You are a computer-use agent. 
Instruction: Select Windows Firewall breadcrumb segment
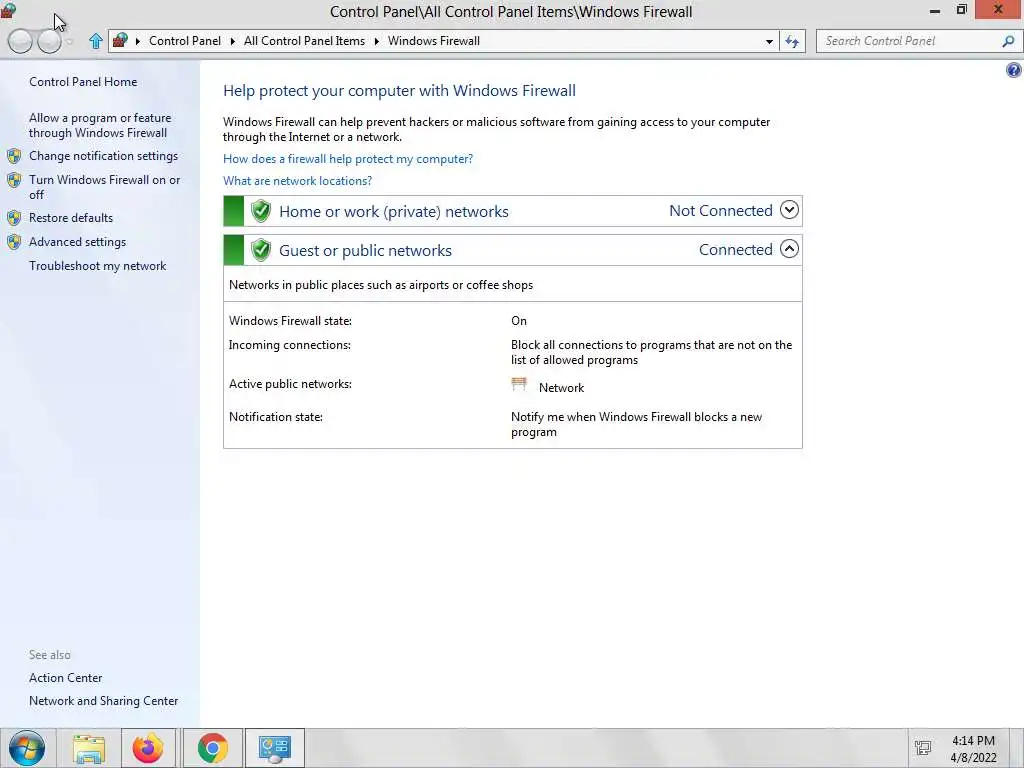point(434,40)
